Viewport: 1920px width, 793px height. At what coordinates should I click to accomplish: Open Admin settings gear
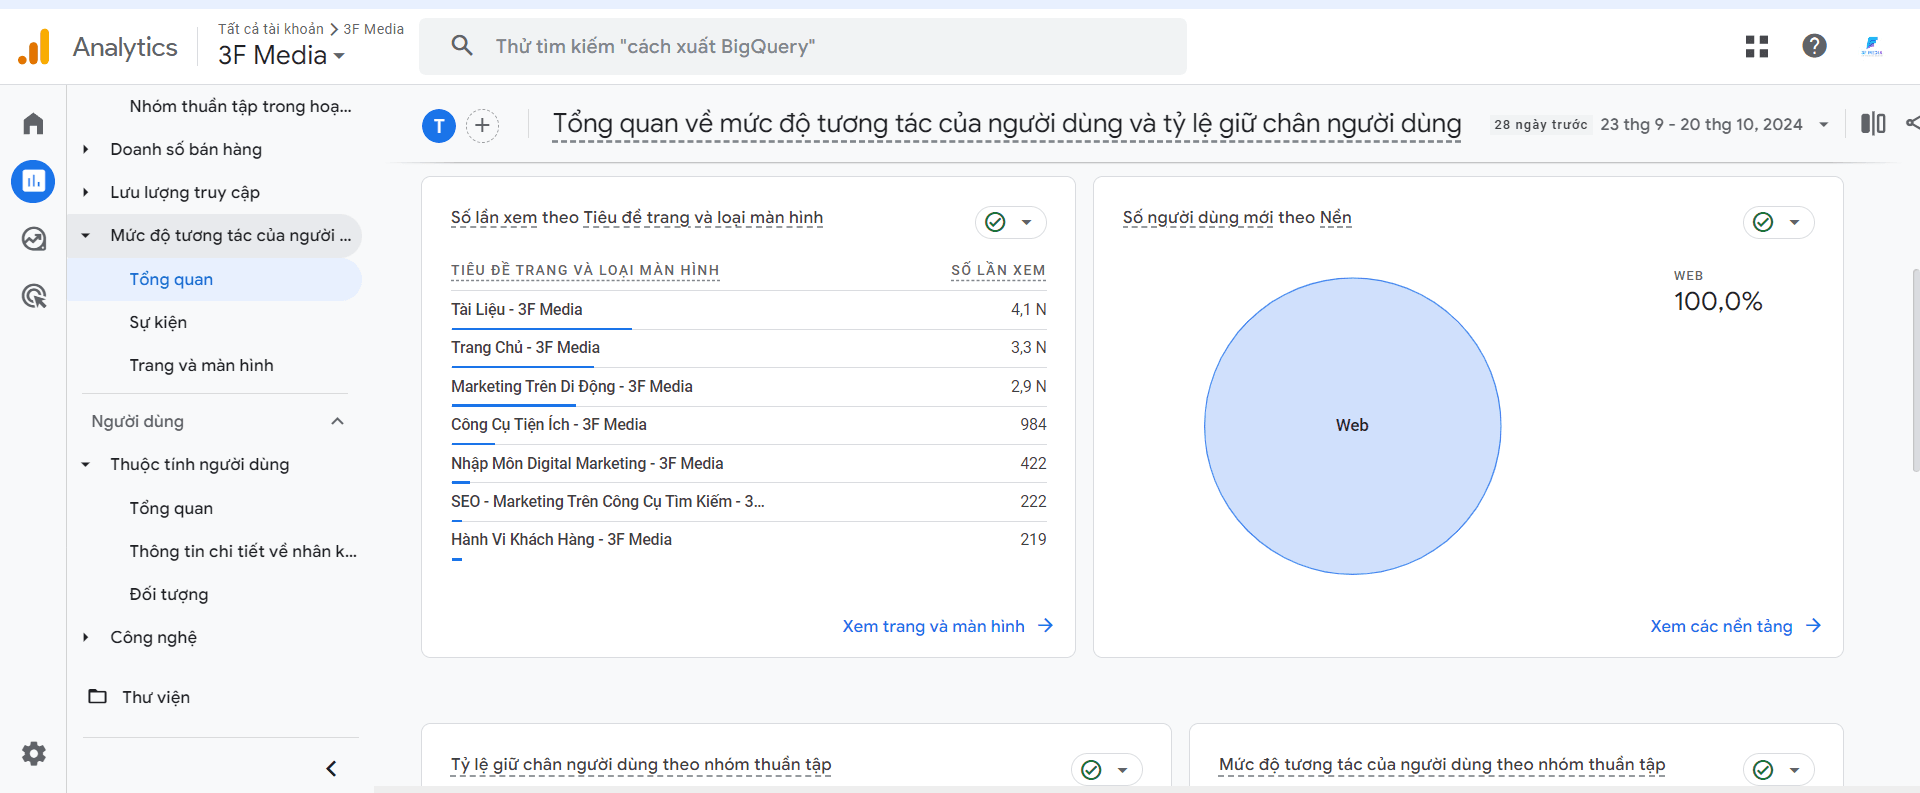click(33, 753)
